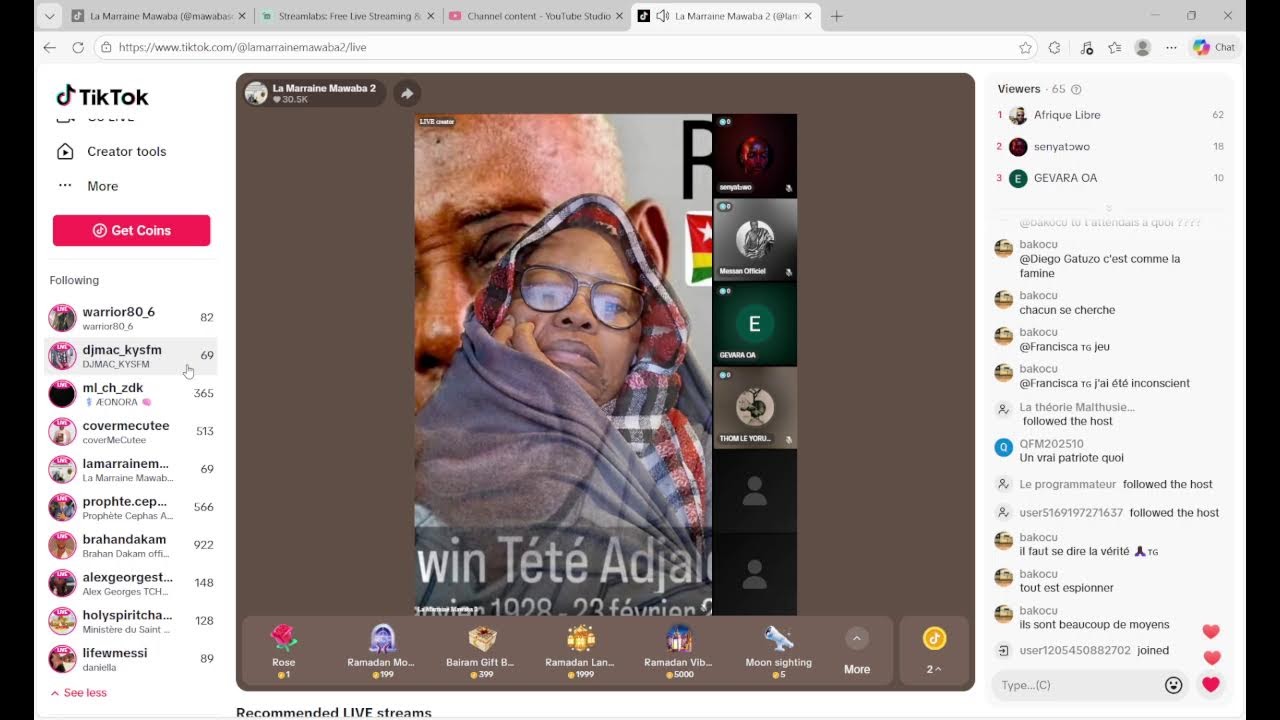1280x720 pixels.
Task: Click the TikTok logo
Action: (x=102, y=96)
